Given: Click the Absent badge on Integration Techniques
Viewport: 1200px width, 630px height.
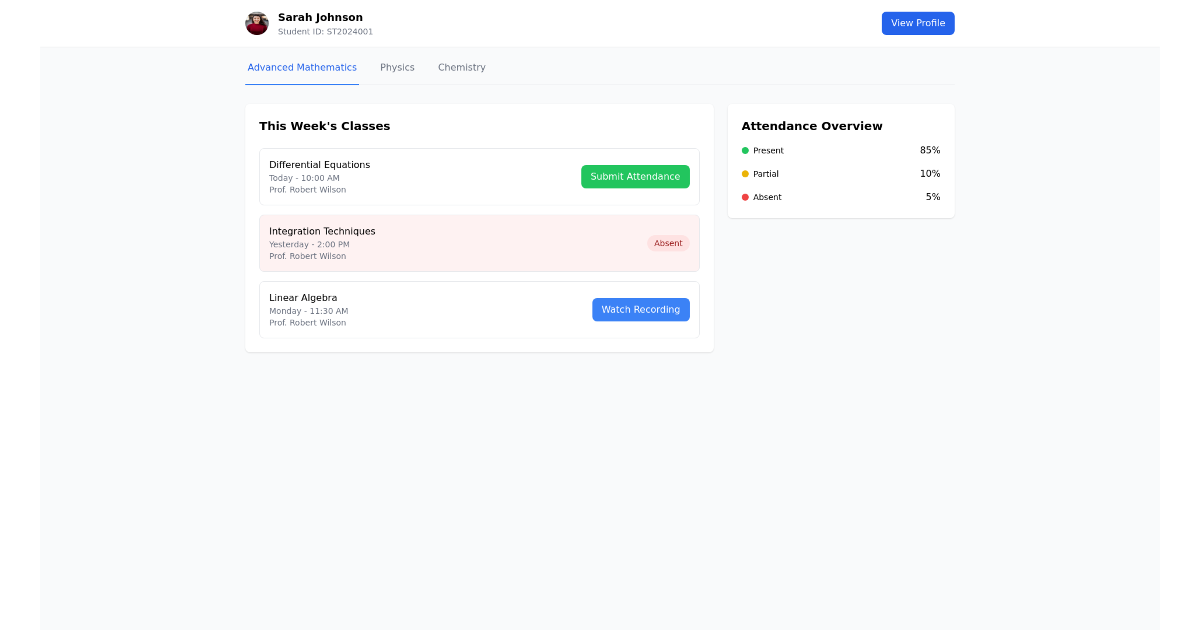Looking at the screenshot, I should point(668,242).
